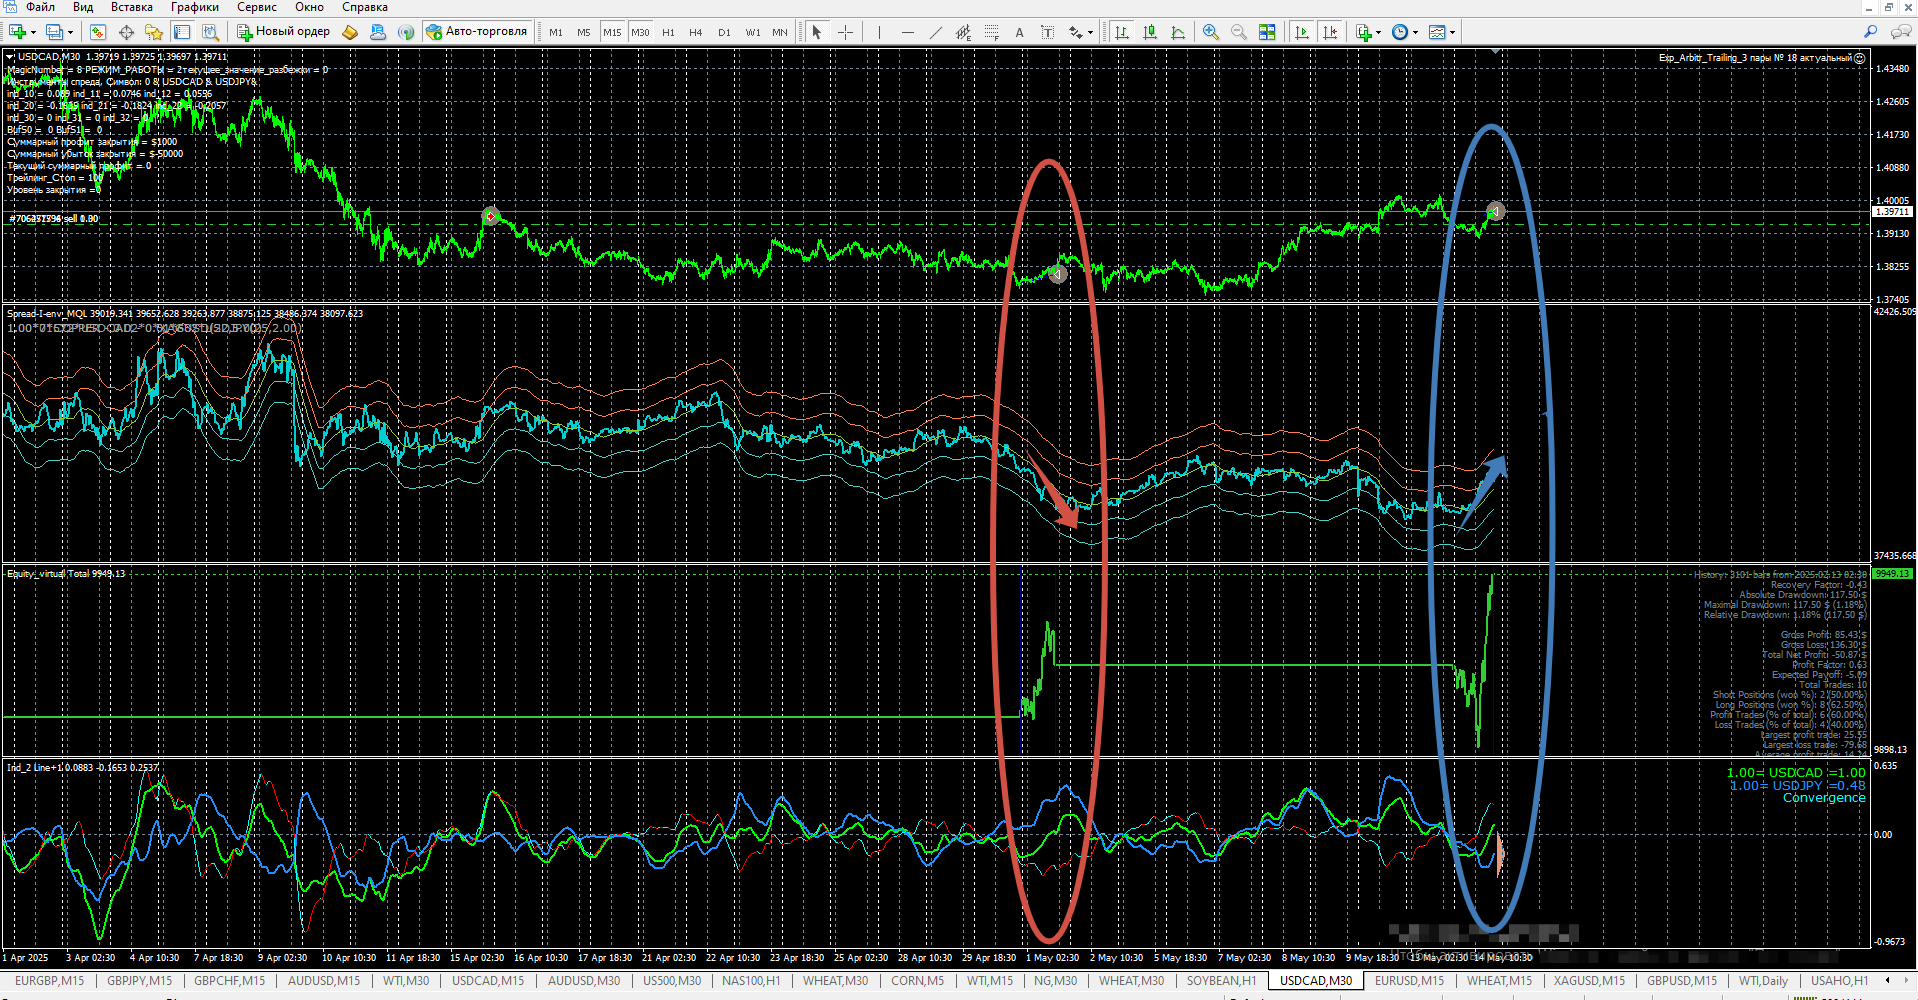This screenshot has height=1000, width=1918.
Task: Select the cursor pointer tool
Action: [817, 32]
